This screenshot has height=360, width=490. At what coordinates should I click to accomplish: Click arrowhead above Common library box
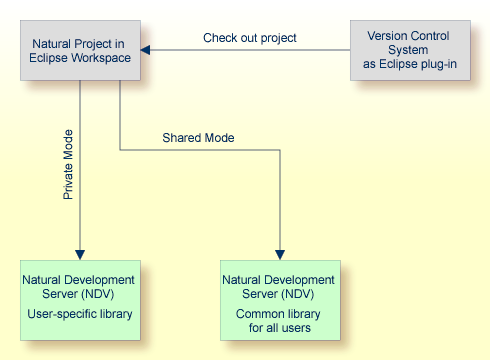(x=280, y=255)
